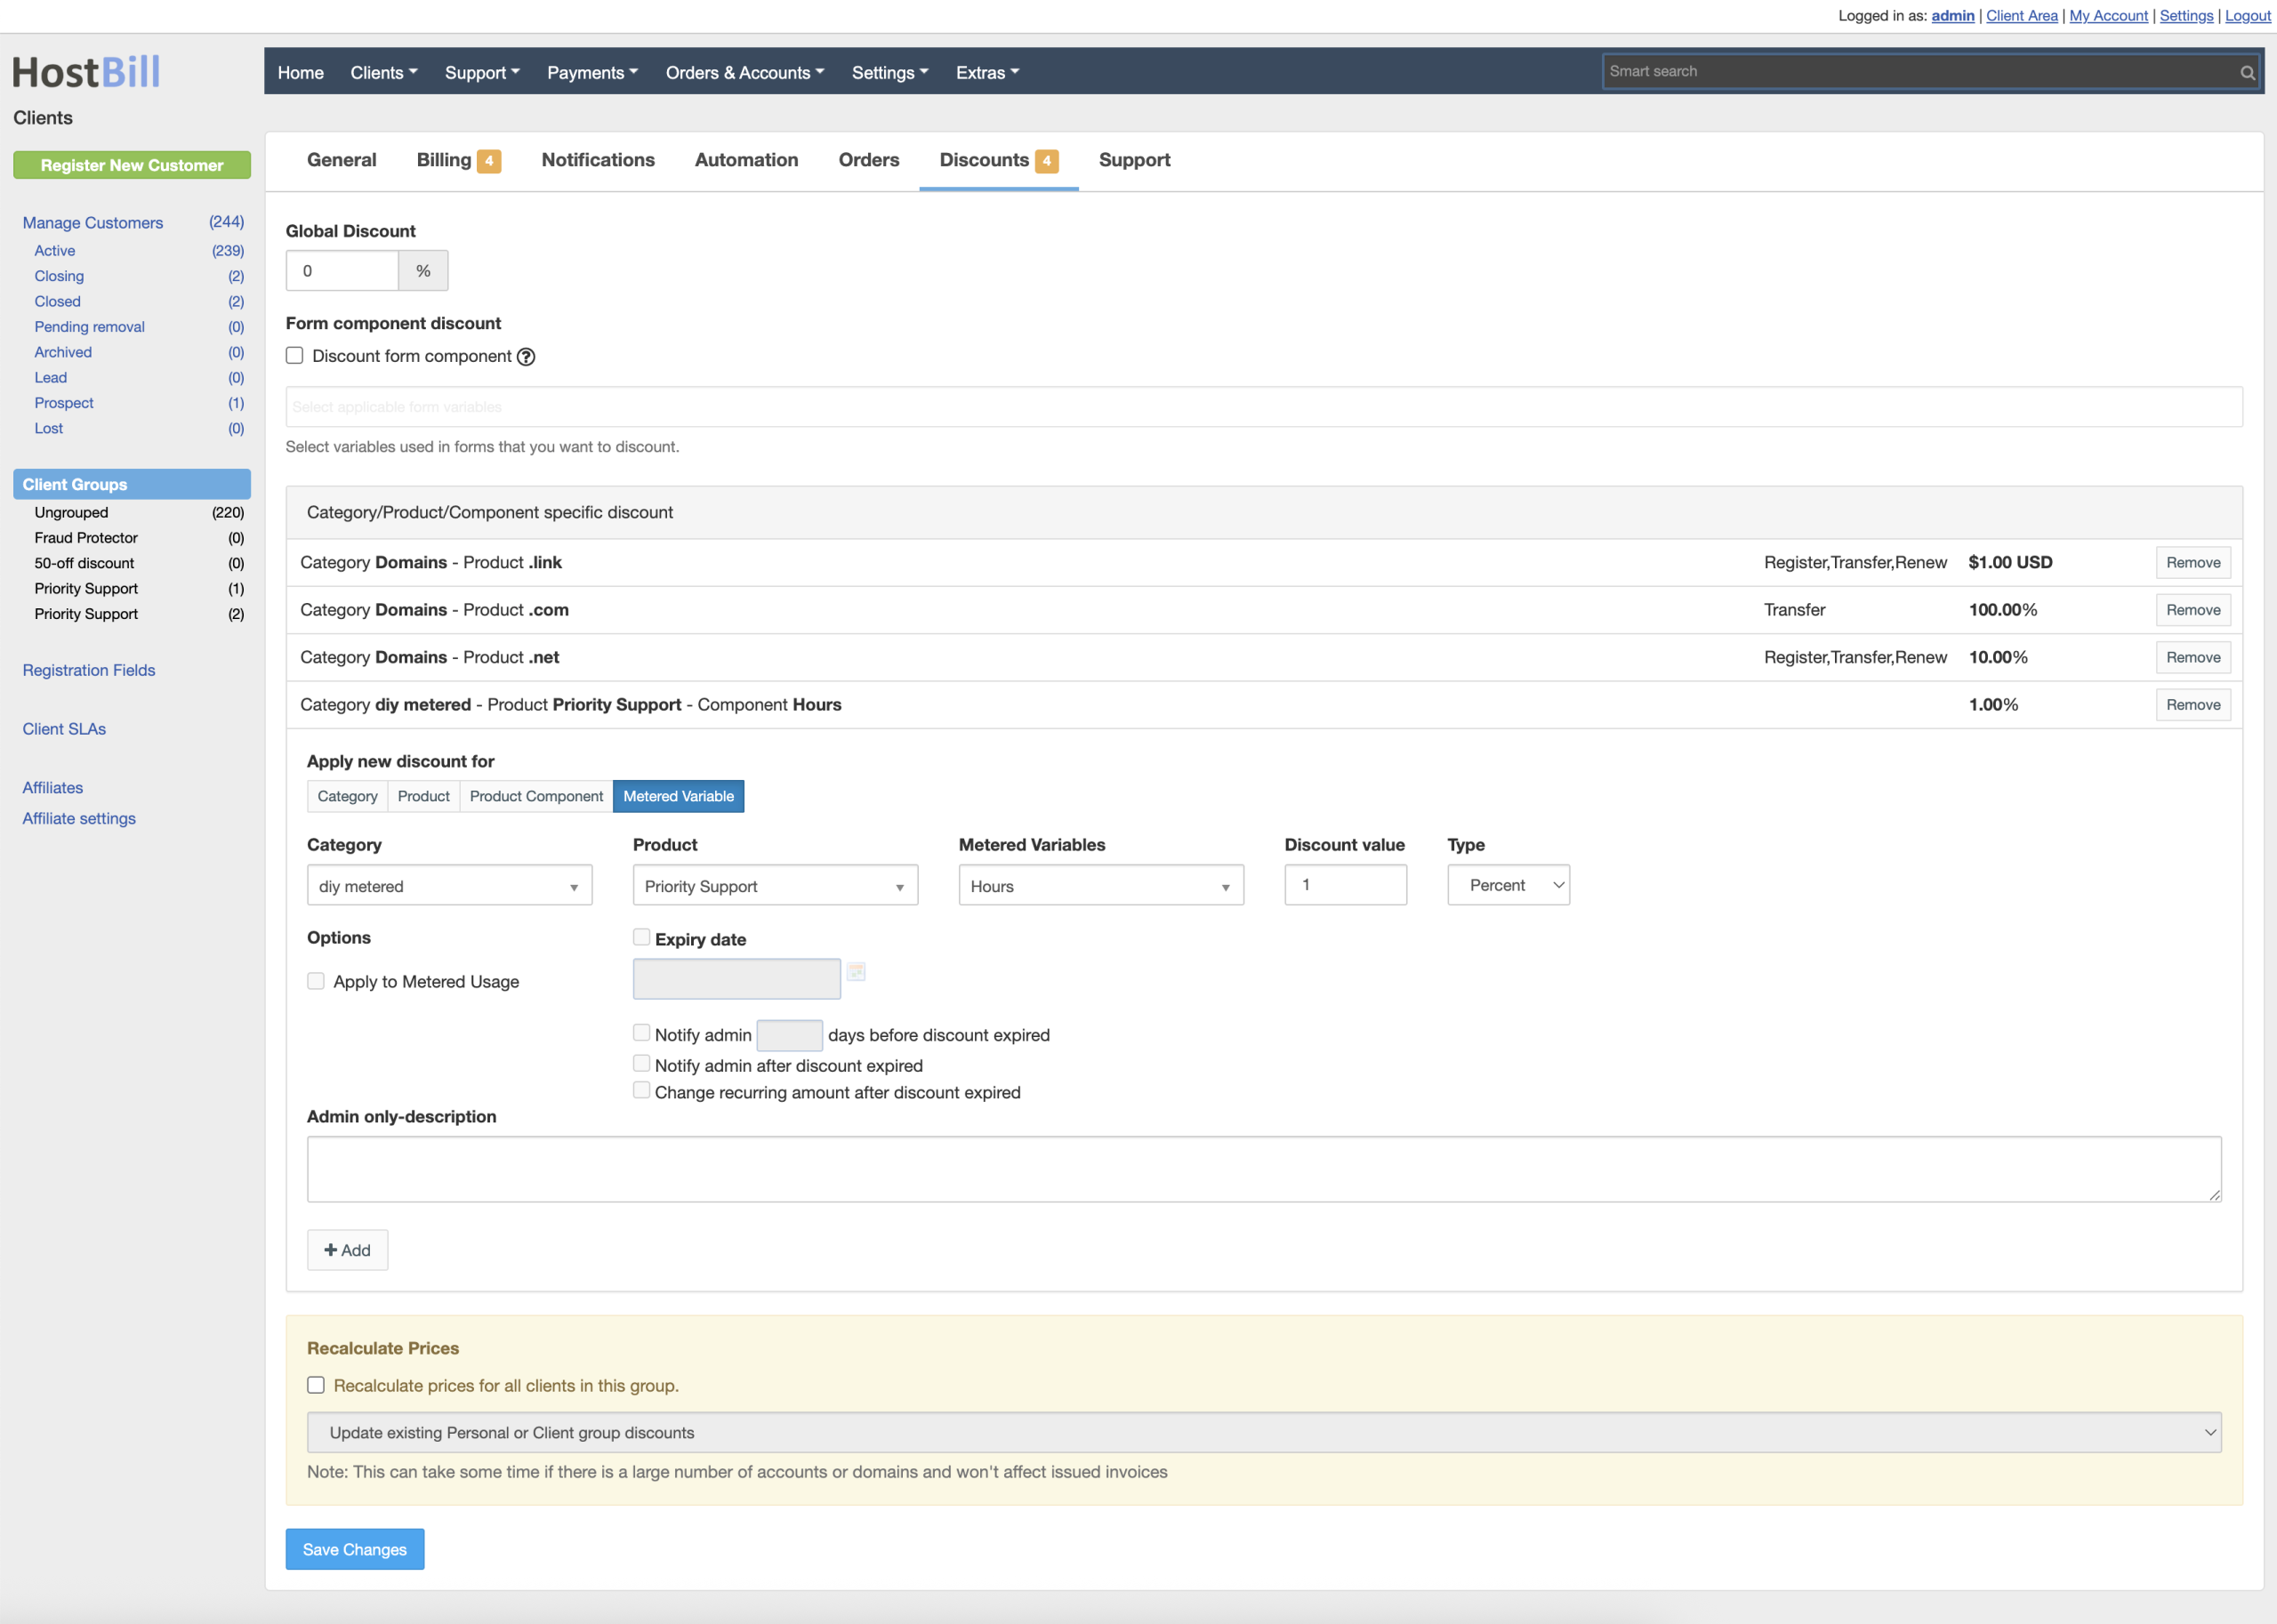The image size is (2277, 1624).
Task: Expand the Payments menu
Action: pyautogui.click(x=592, y=72)
